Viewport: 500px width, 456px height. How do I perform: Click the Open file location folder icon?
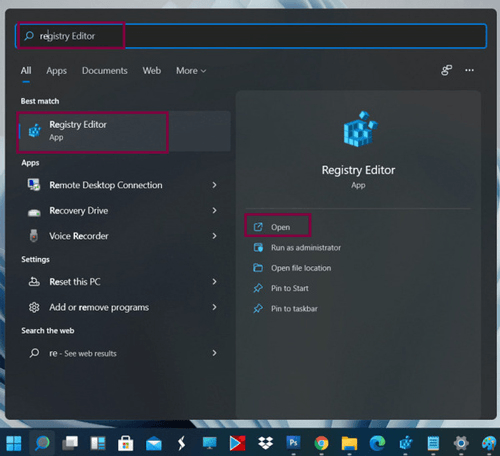(x=258, y=268)
